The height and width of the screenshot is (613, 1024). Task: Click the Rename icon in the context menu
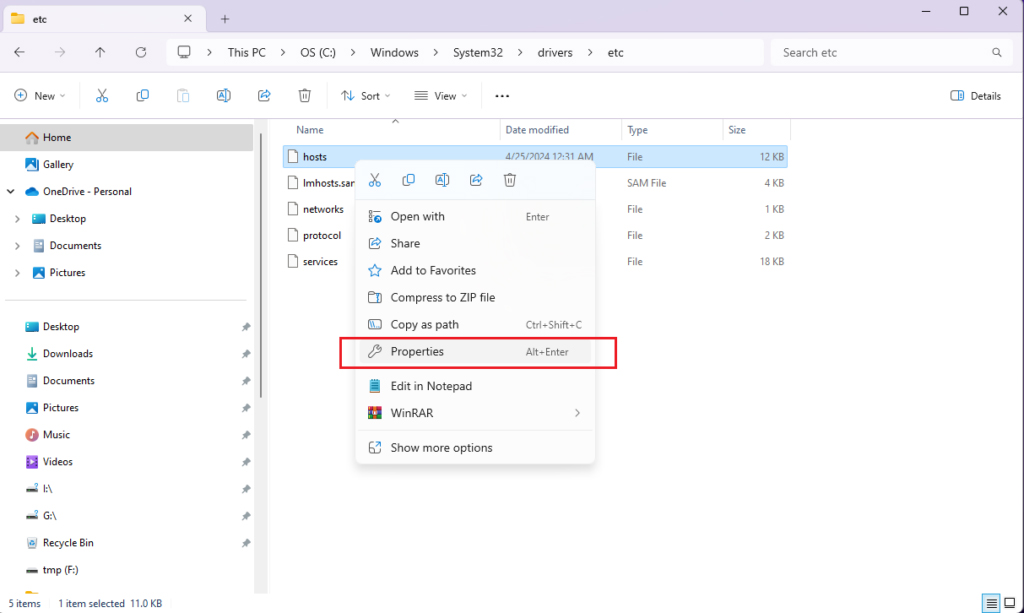point(442,180)
